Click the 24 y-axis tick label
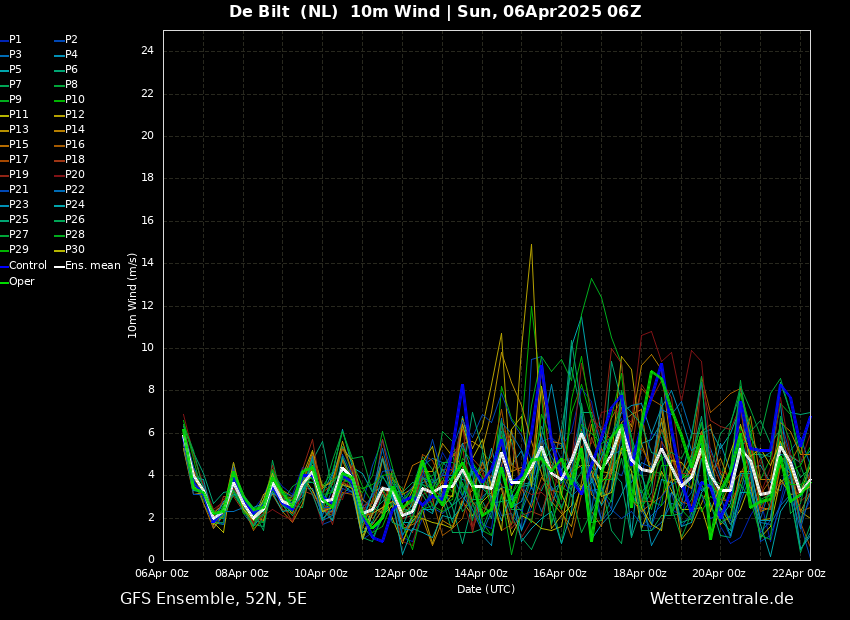This screenshot has width=850, height=620. [147, 51]
